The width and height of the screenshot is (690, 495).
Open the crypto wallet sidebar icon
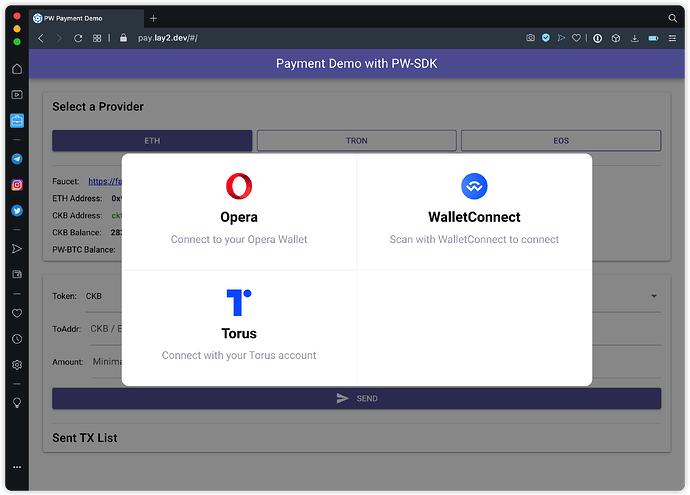[17, 275]
